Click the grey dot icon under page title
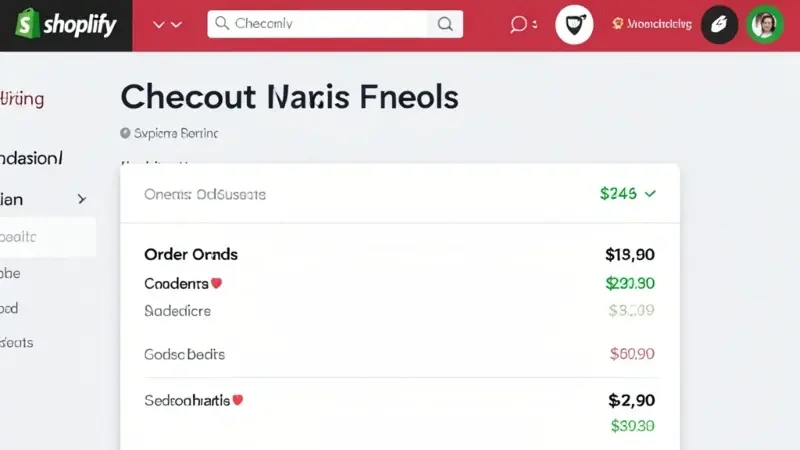 (x=125, y=132)
